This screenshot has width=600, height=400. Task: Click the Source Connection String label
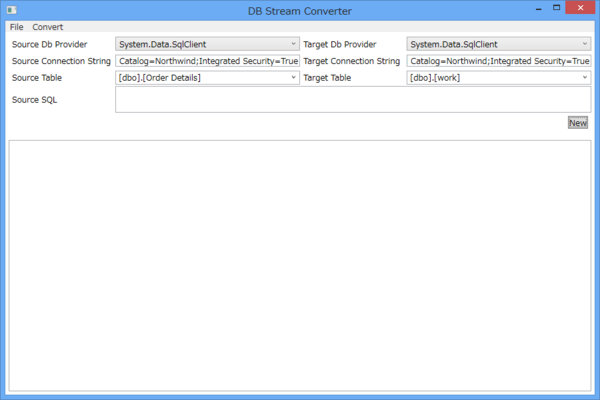click(x=61, y=61)
